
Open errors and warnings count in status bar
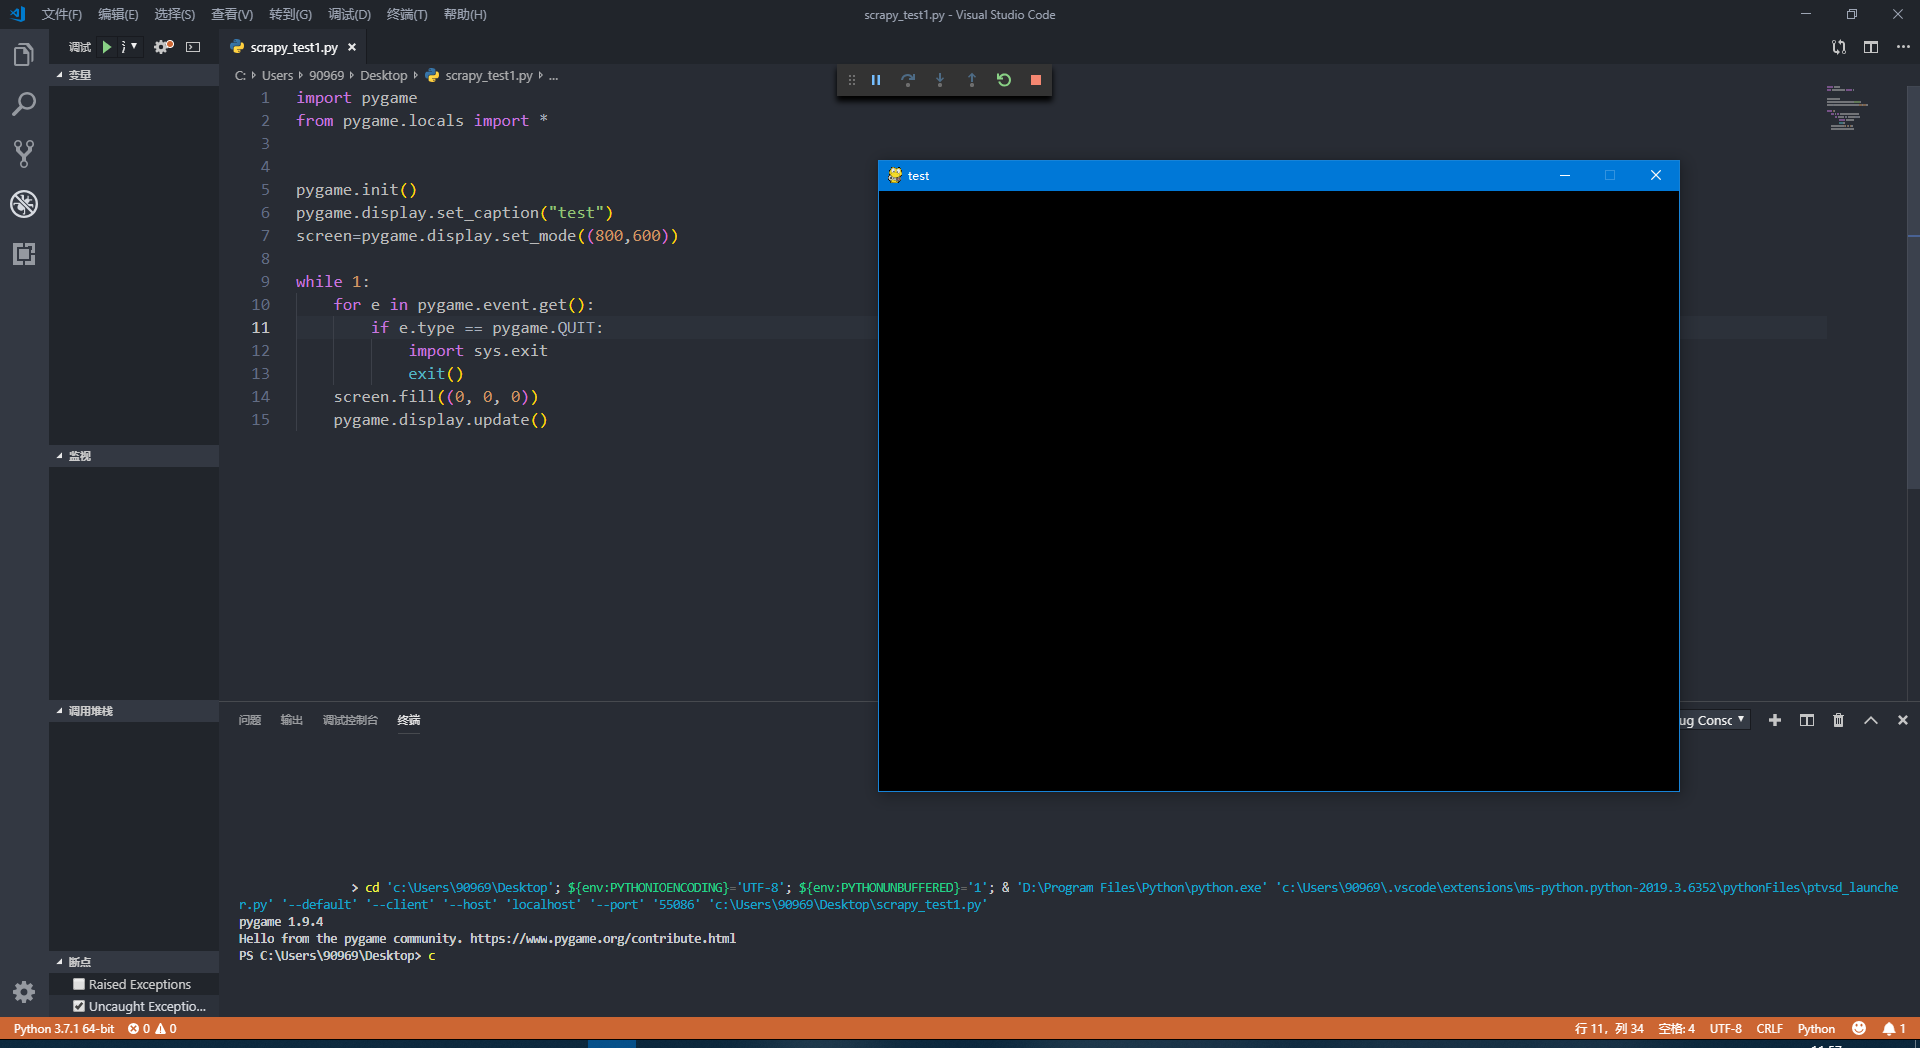(x=152, y=1028)
